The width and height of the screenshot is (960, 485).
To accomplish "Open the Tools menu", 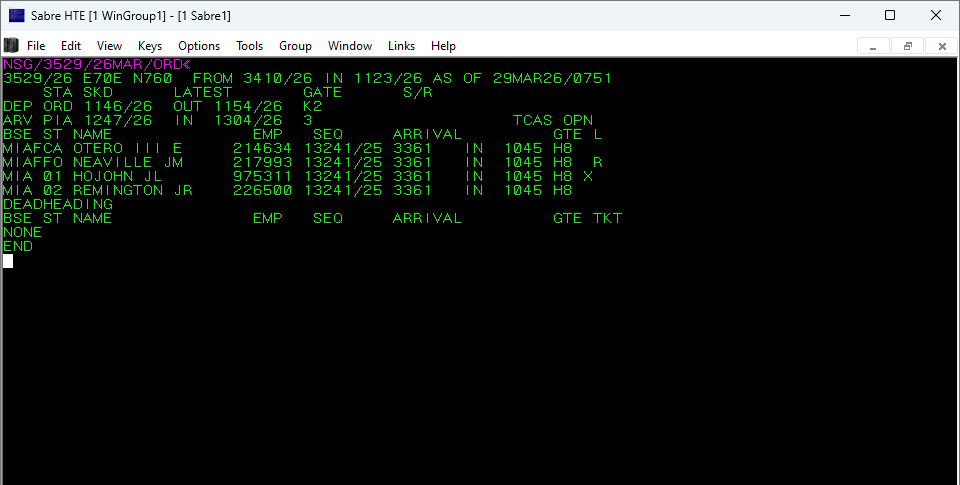I will coord(250,46).
